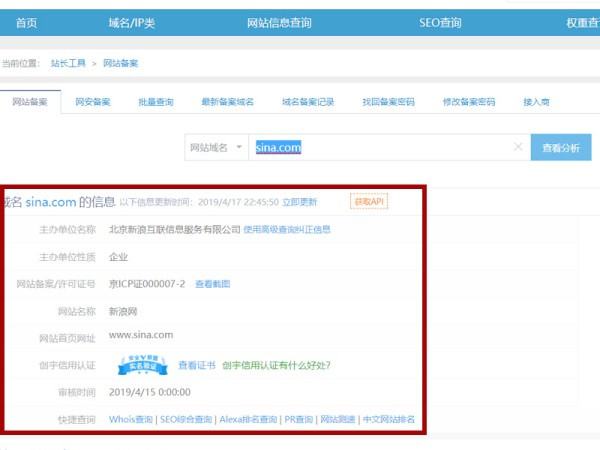Open the 首页 navigation item
Viewport: 600px width, 450px height.
pyautogui.click(x=26, y=23)
